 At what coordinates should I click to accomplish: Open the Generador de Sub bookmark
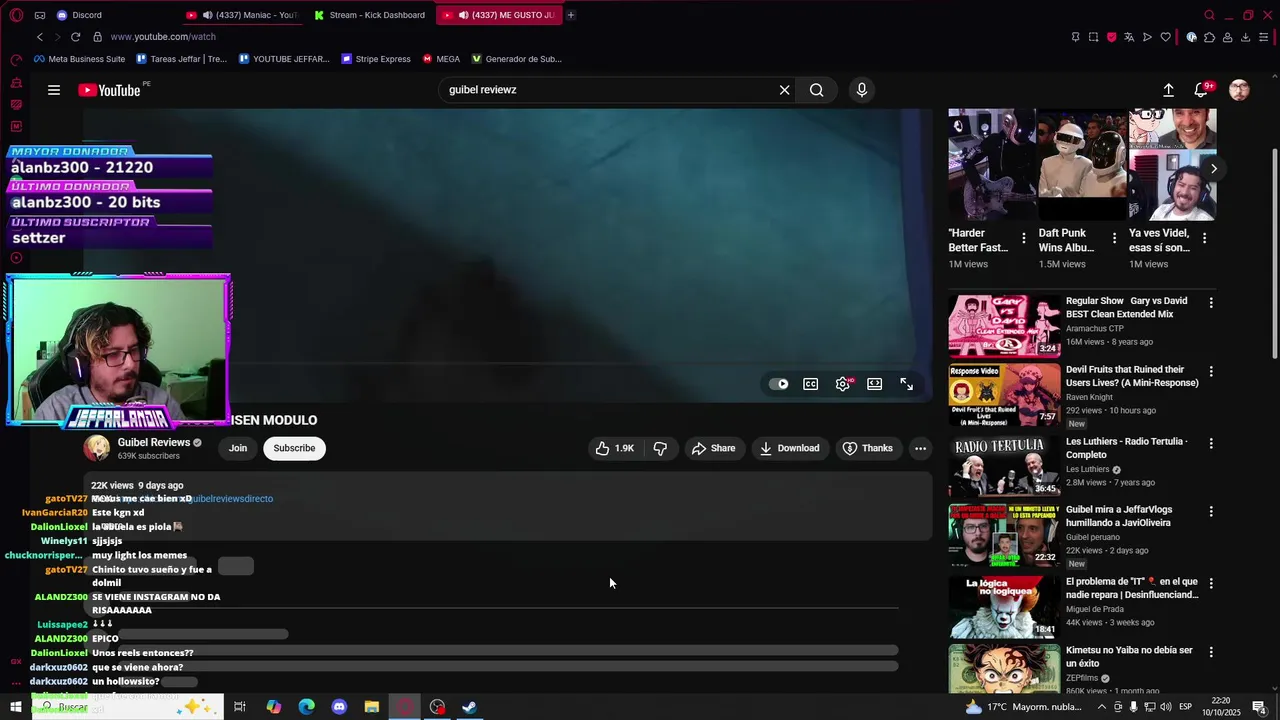517,59
